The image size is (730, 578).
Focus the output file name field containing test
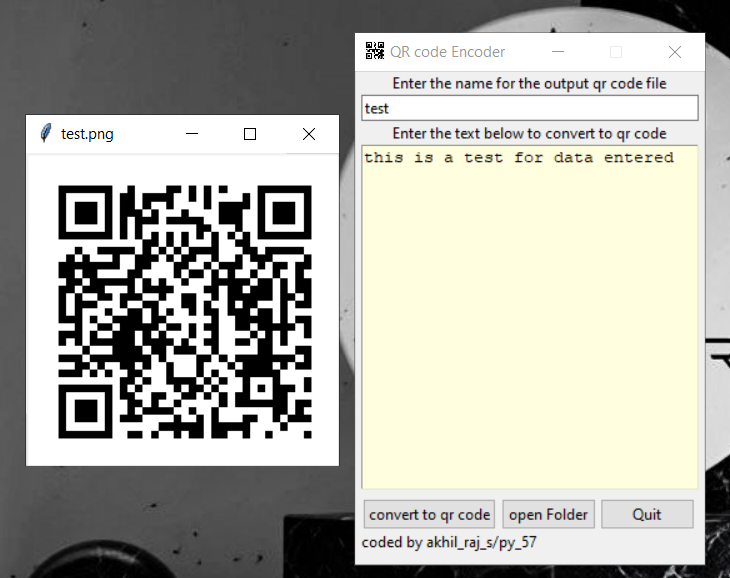point(530,108)
